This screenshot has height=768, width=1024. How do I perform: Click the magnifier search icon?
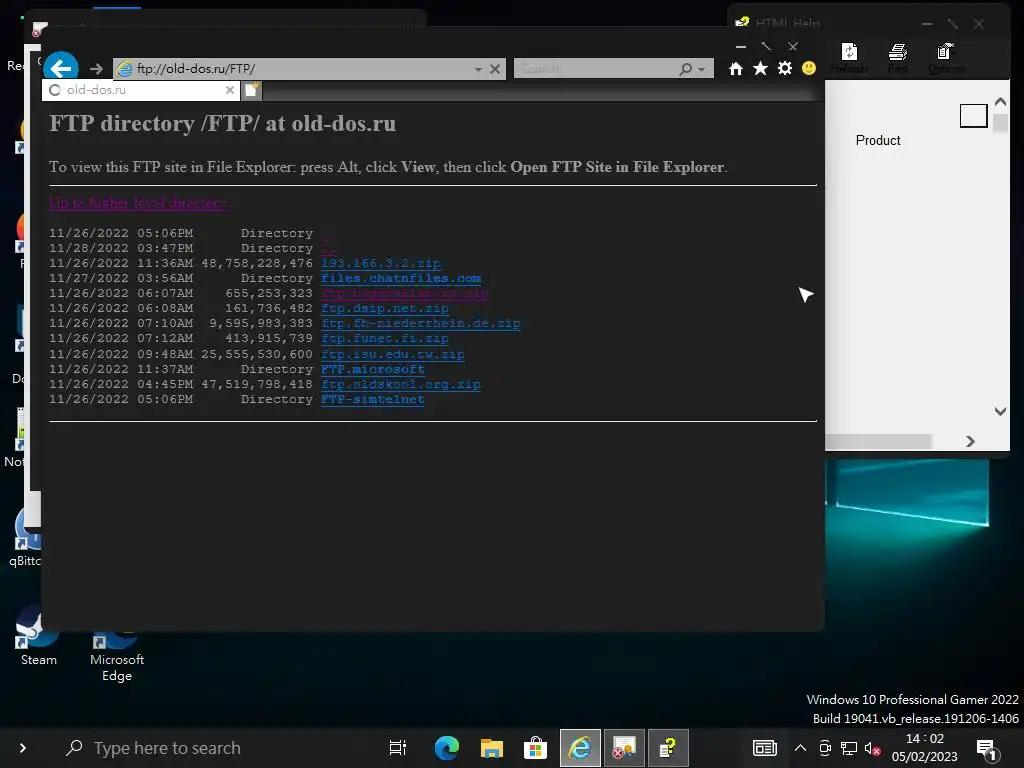(685, 69)
